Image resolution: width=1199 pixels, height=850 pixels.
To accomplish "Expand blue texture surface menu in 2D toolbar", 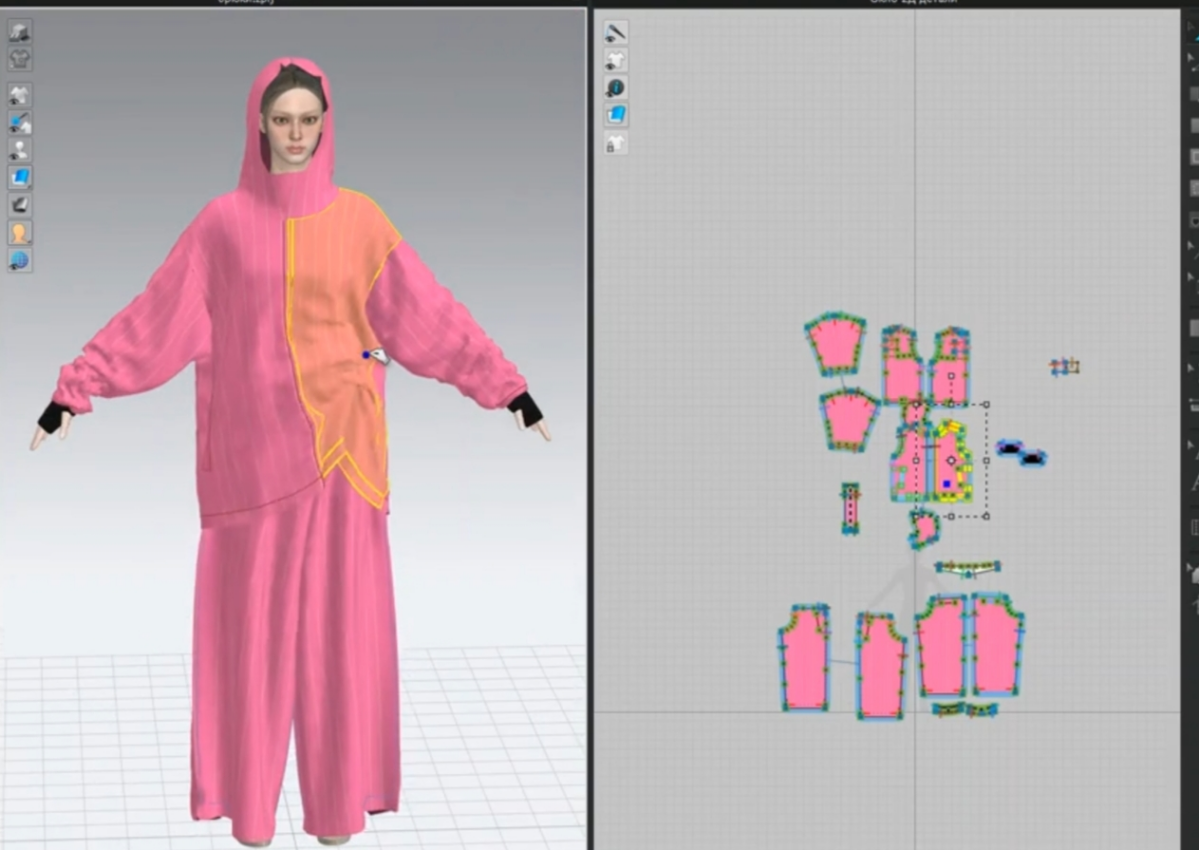I will 616,115.
